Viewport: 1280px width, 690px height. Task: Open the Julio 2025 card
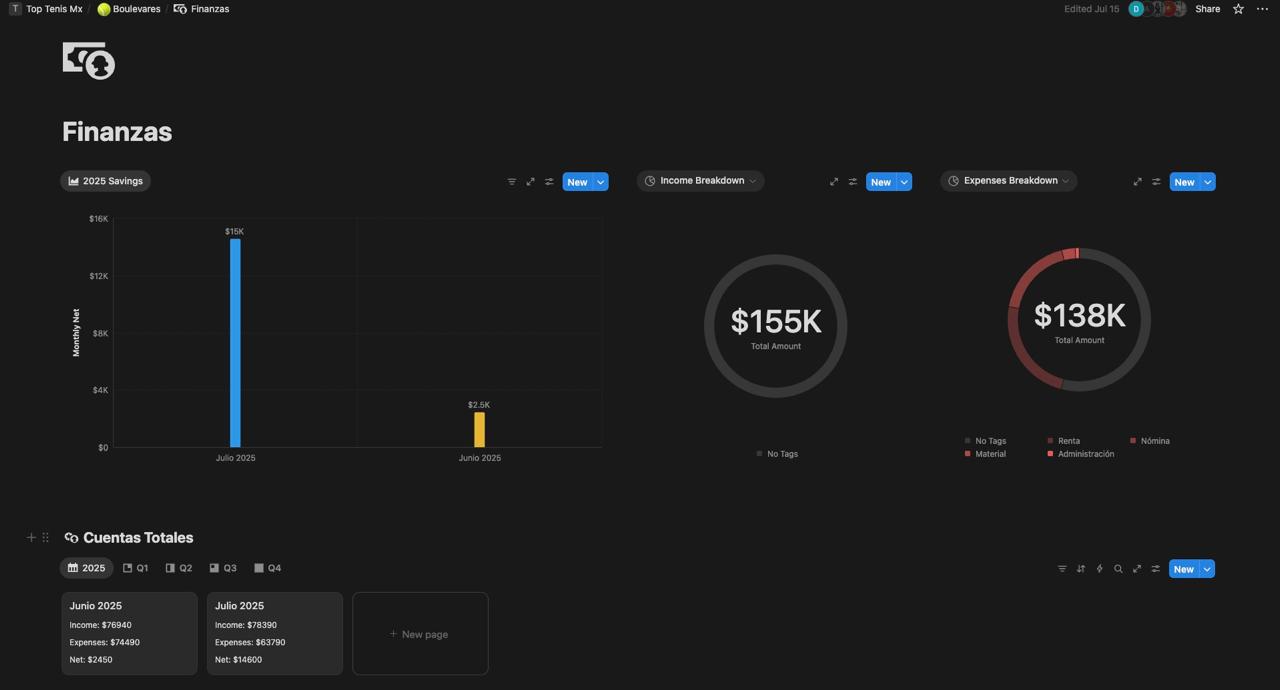(274, 632)
